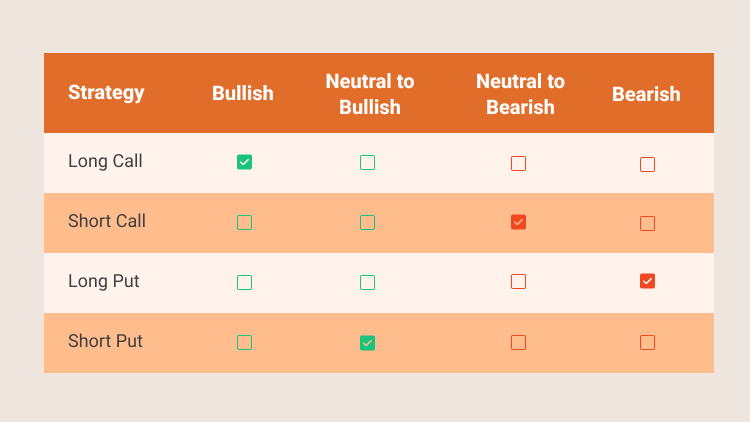The height and width of the screenshot is (422, 750).
Task: Uncheck the Long Put Bearish checkbox
Action: pyautogui.click(x=647, y=281)
